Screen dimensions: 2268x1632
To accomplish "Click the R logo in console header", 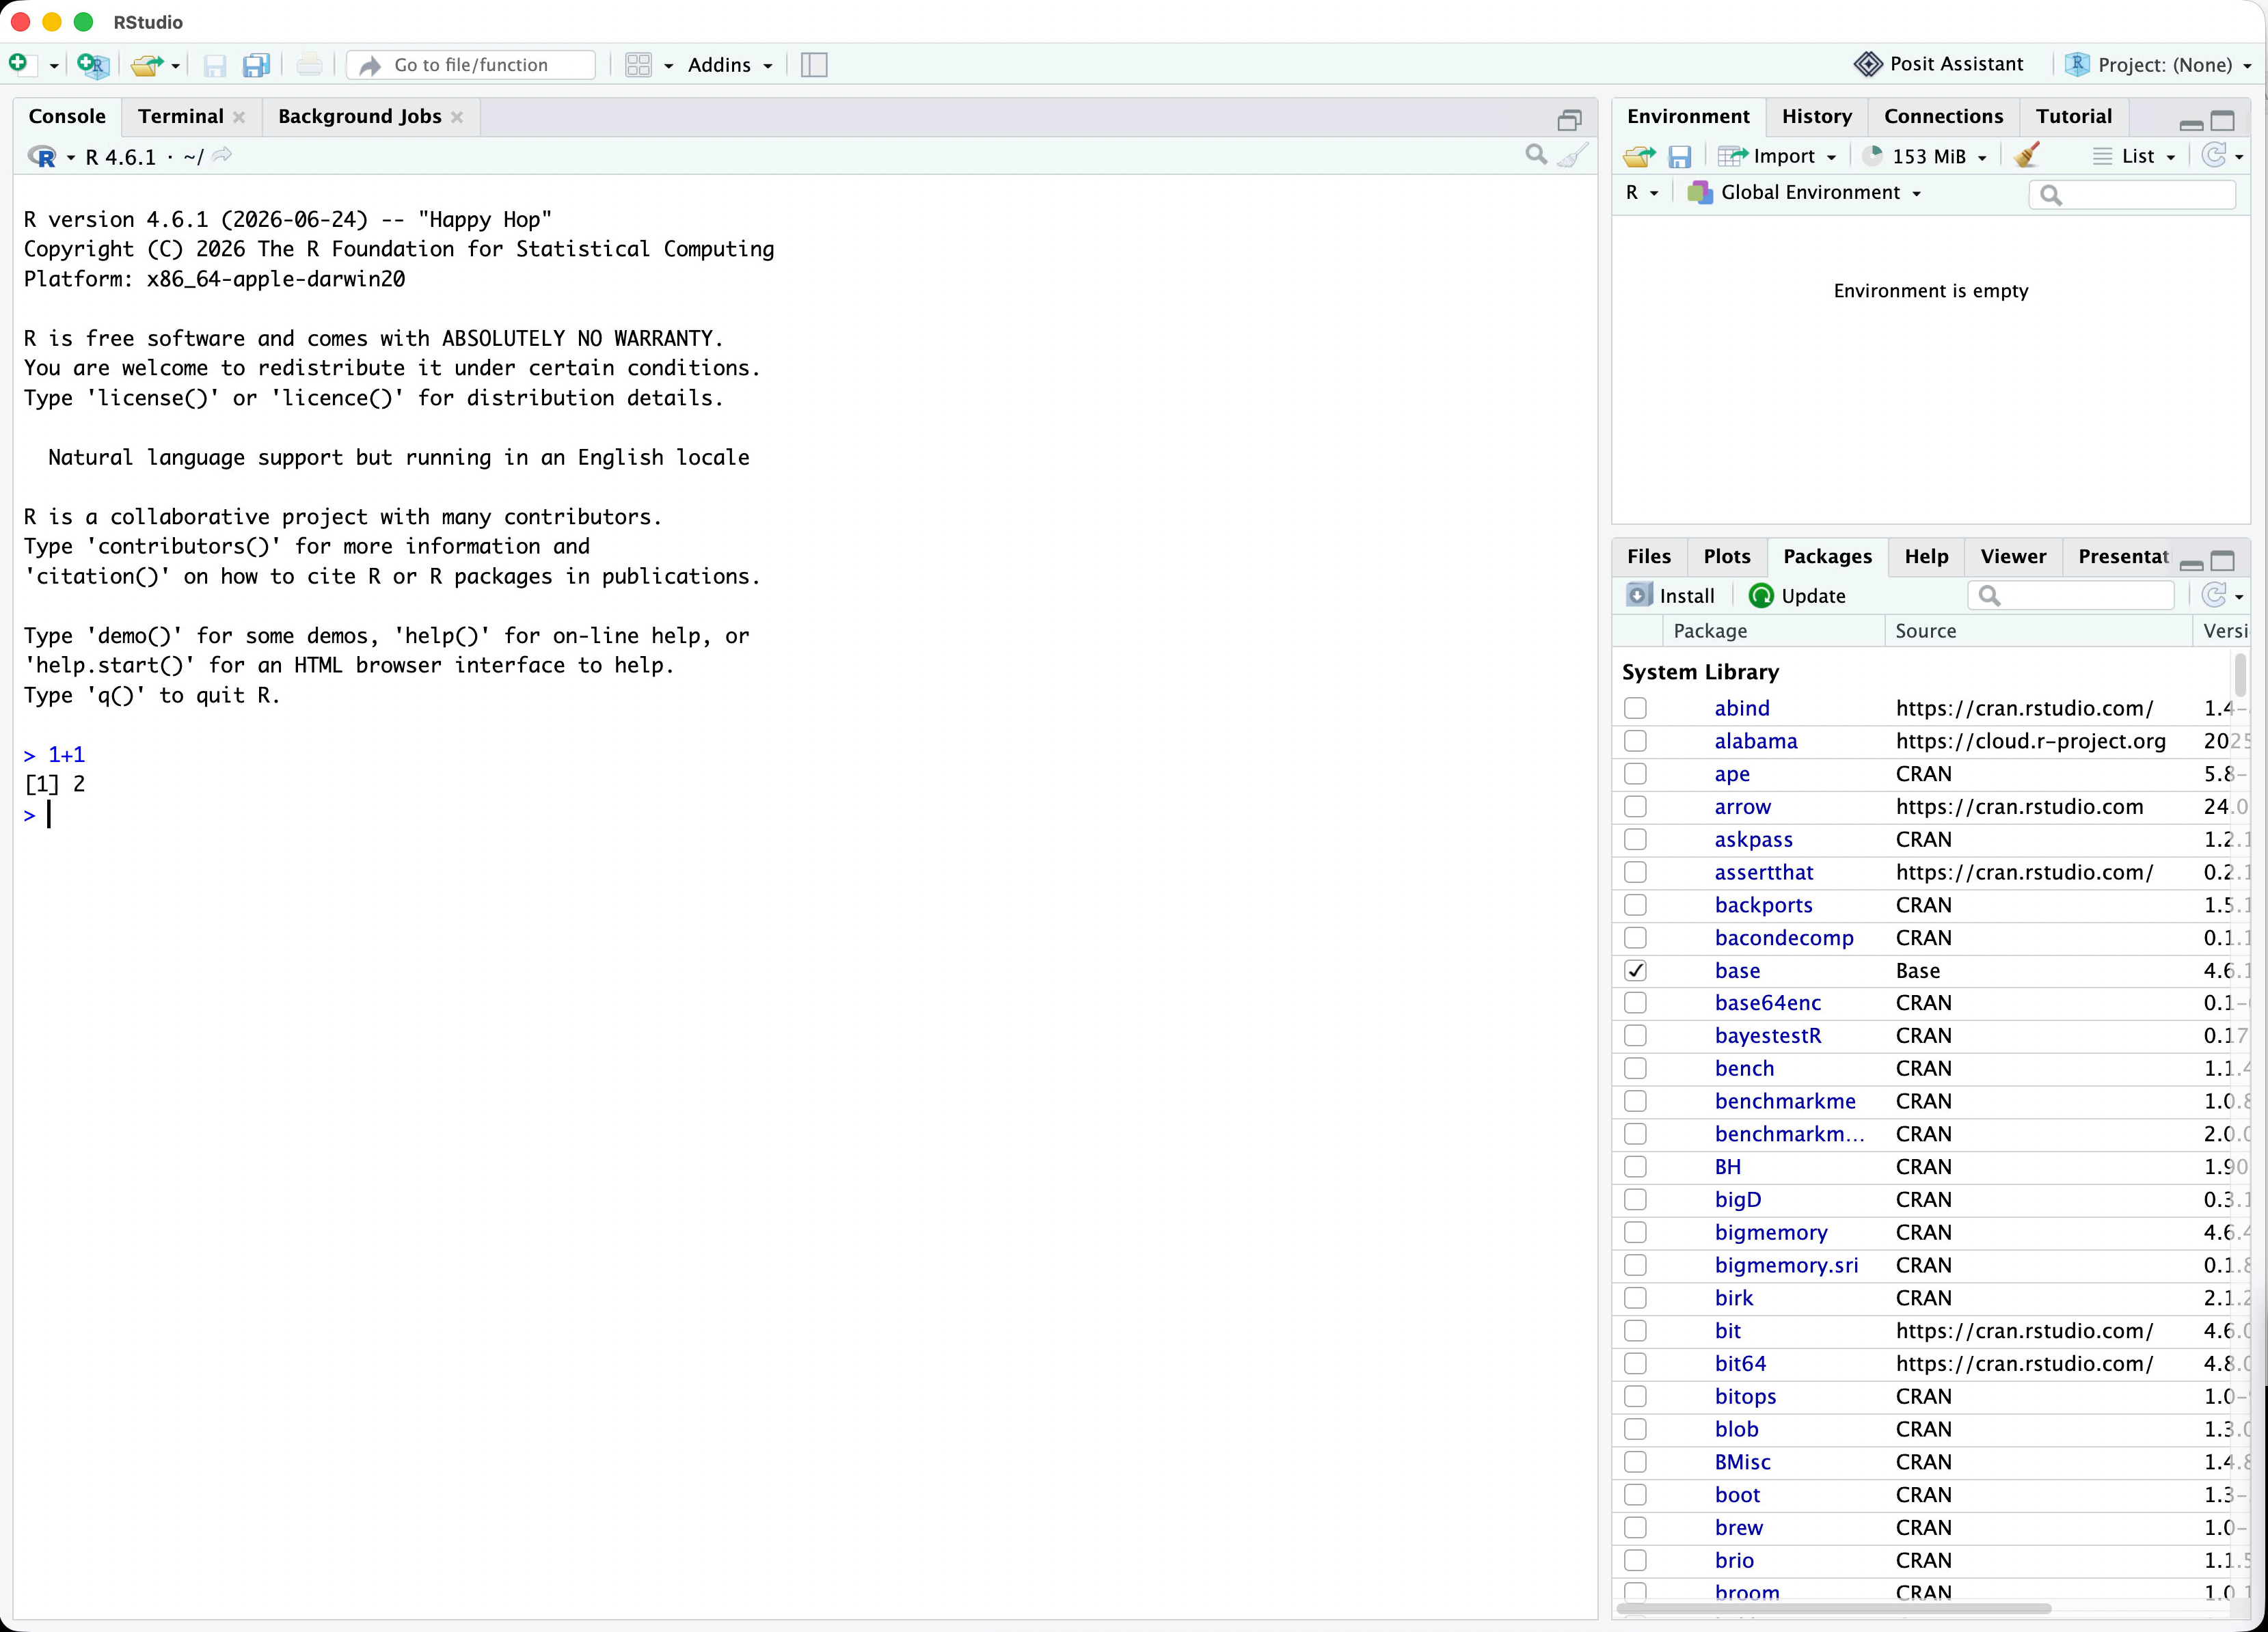I will pos(42,156).
